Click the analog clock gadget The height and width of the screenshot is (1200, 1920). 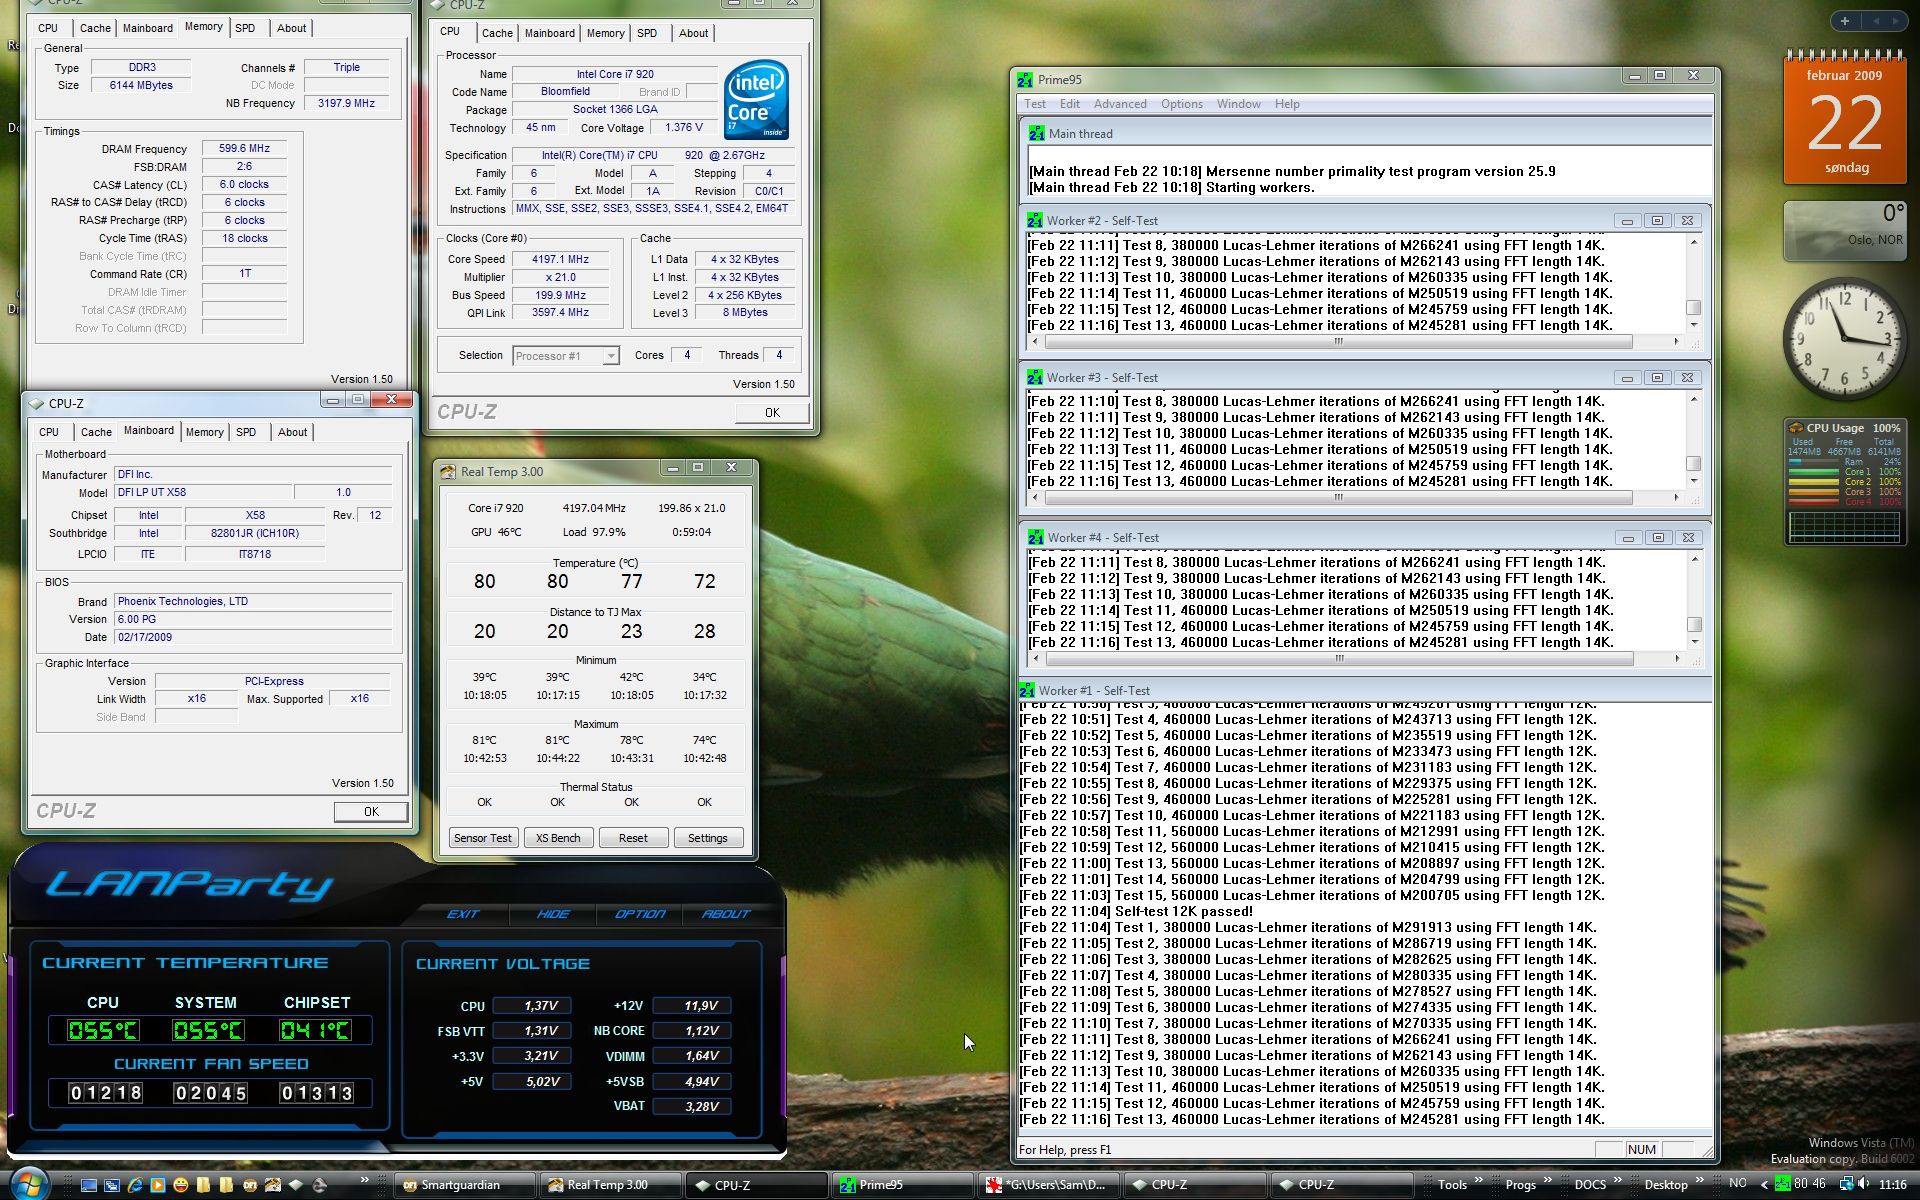(x=1845, y=338)
